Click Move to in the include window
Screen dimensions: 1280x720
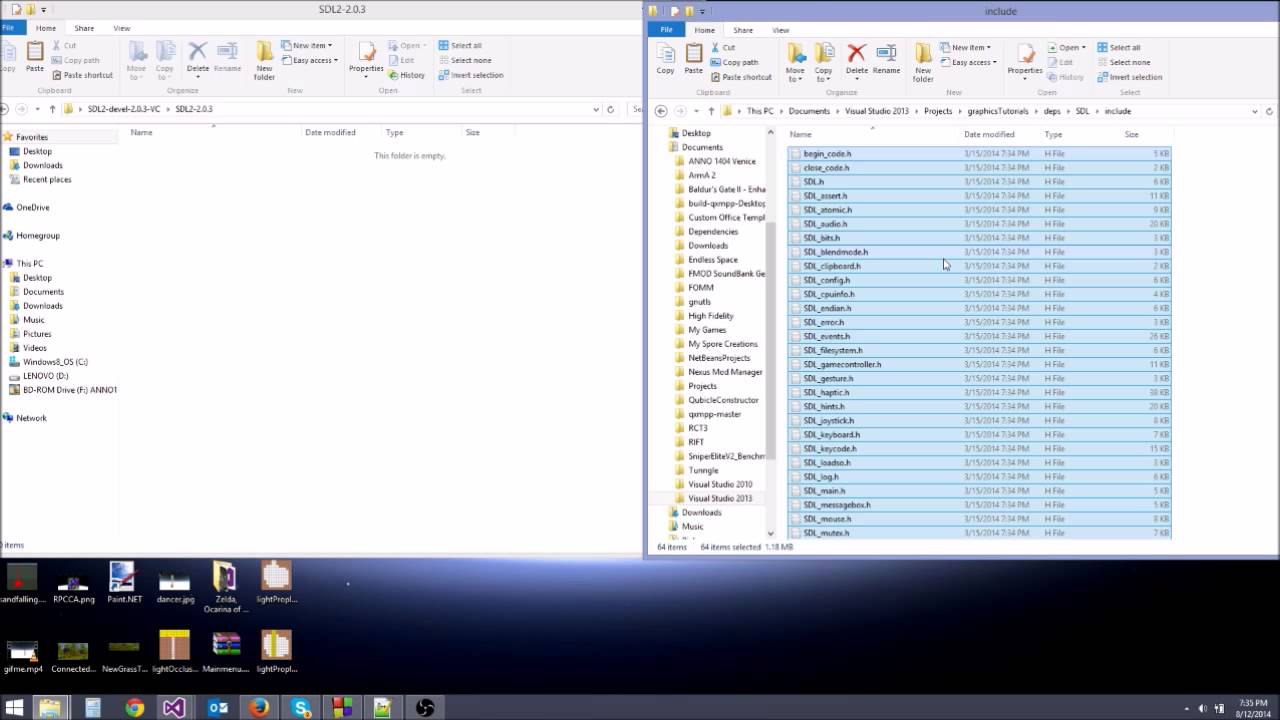796,63
